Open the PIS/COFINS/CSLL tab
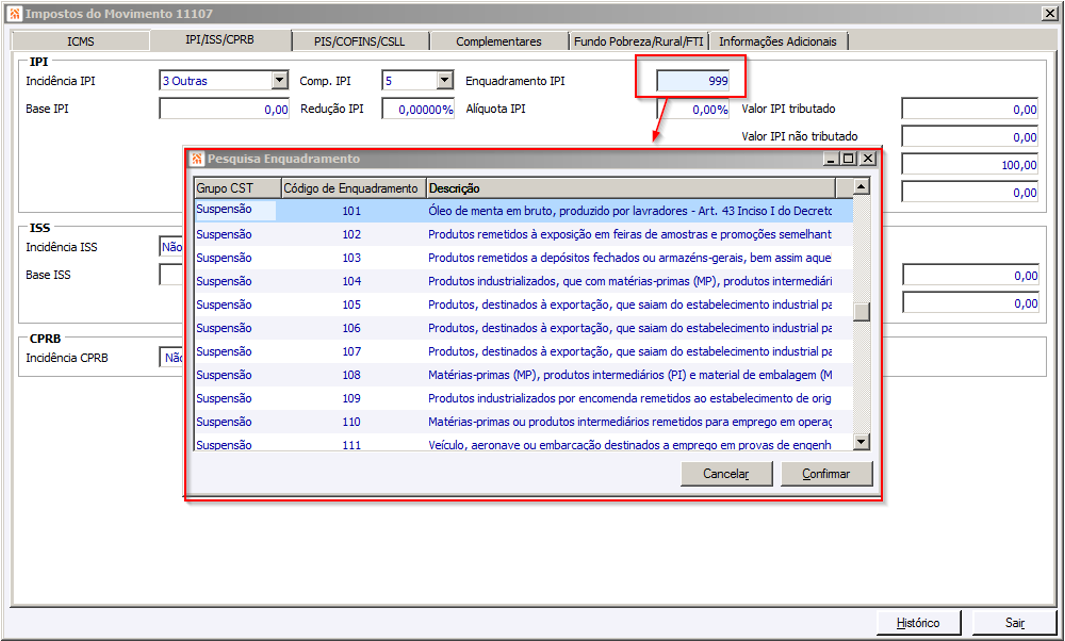This screenshot has height=641, width=1065. tap(359, 41)
